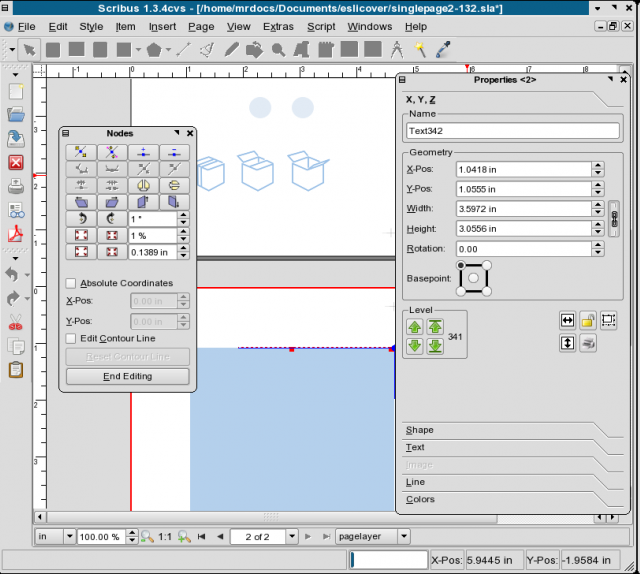This screenshot has width=640, height=574.
Task: Enable the Absolute Coordinates checkbox
Action: click(x=71, y=283)
